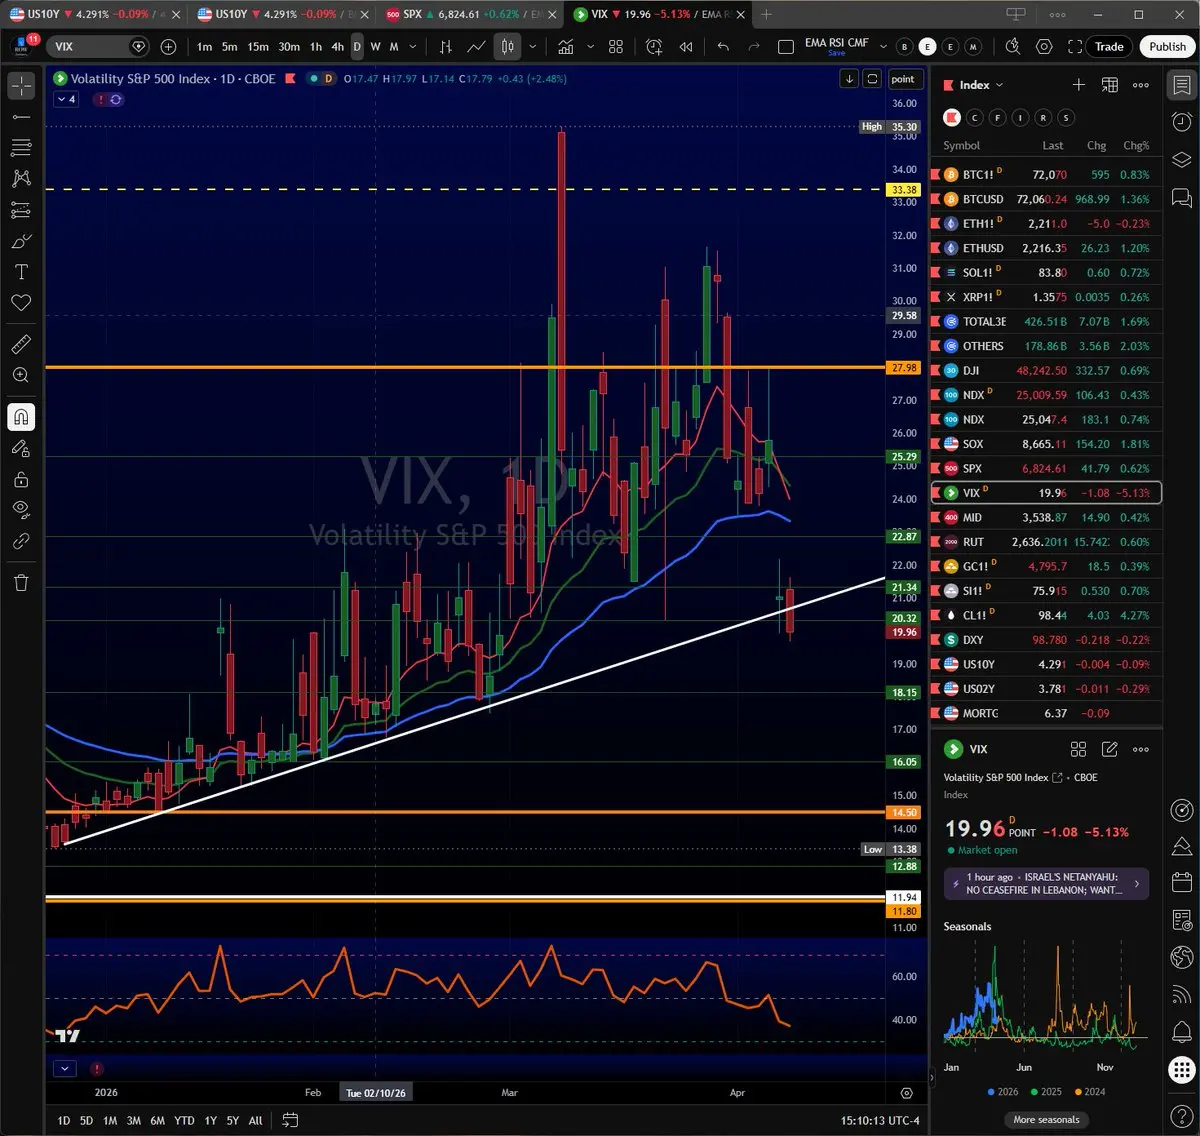
Task: Select the W weekly timeframe
Action: [375, 46]
